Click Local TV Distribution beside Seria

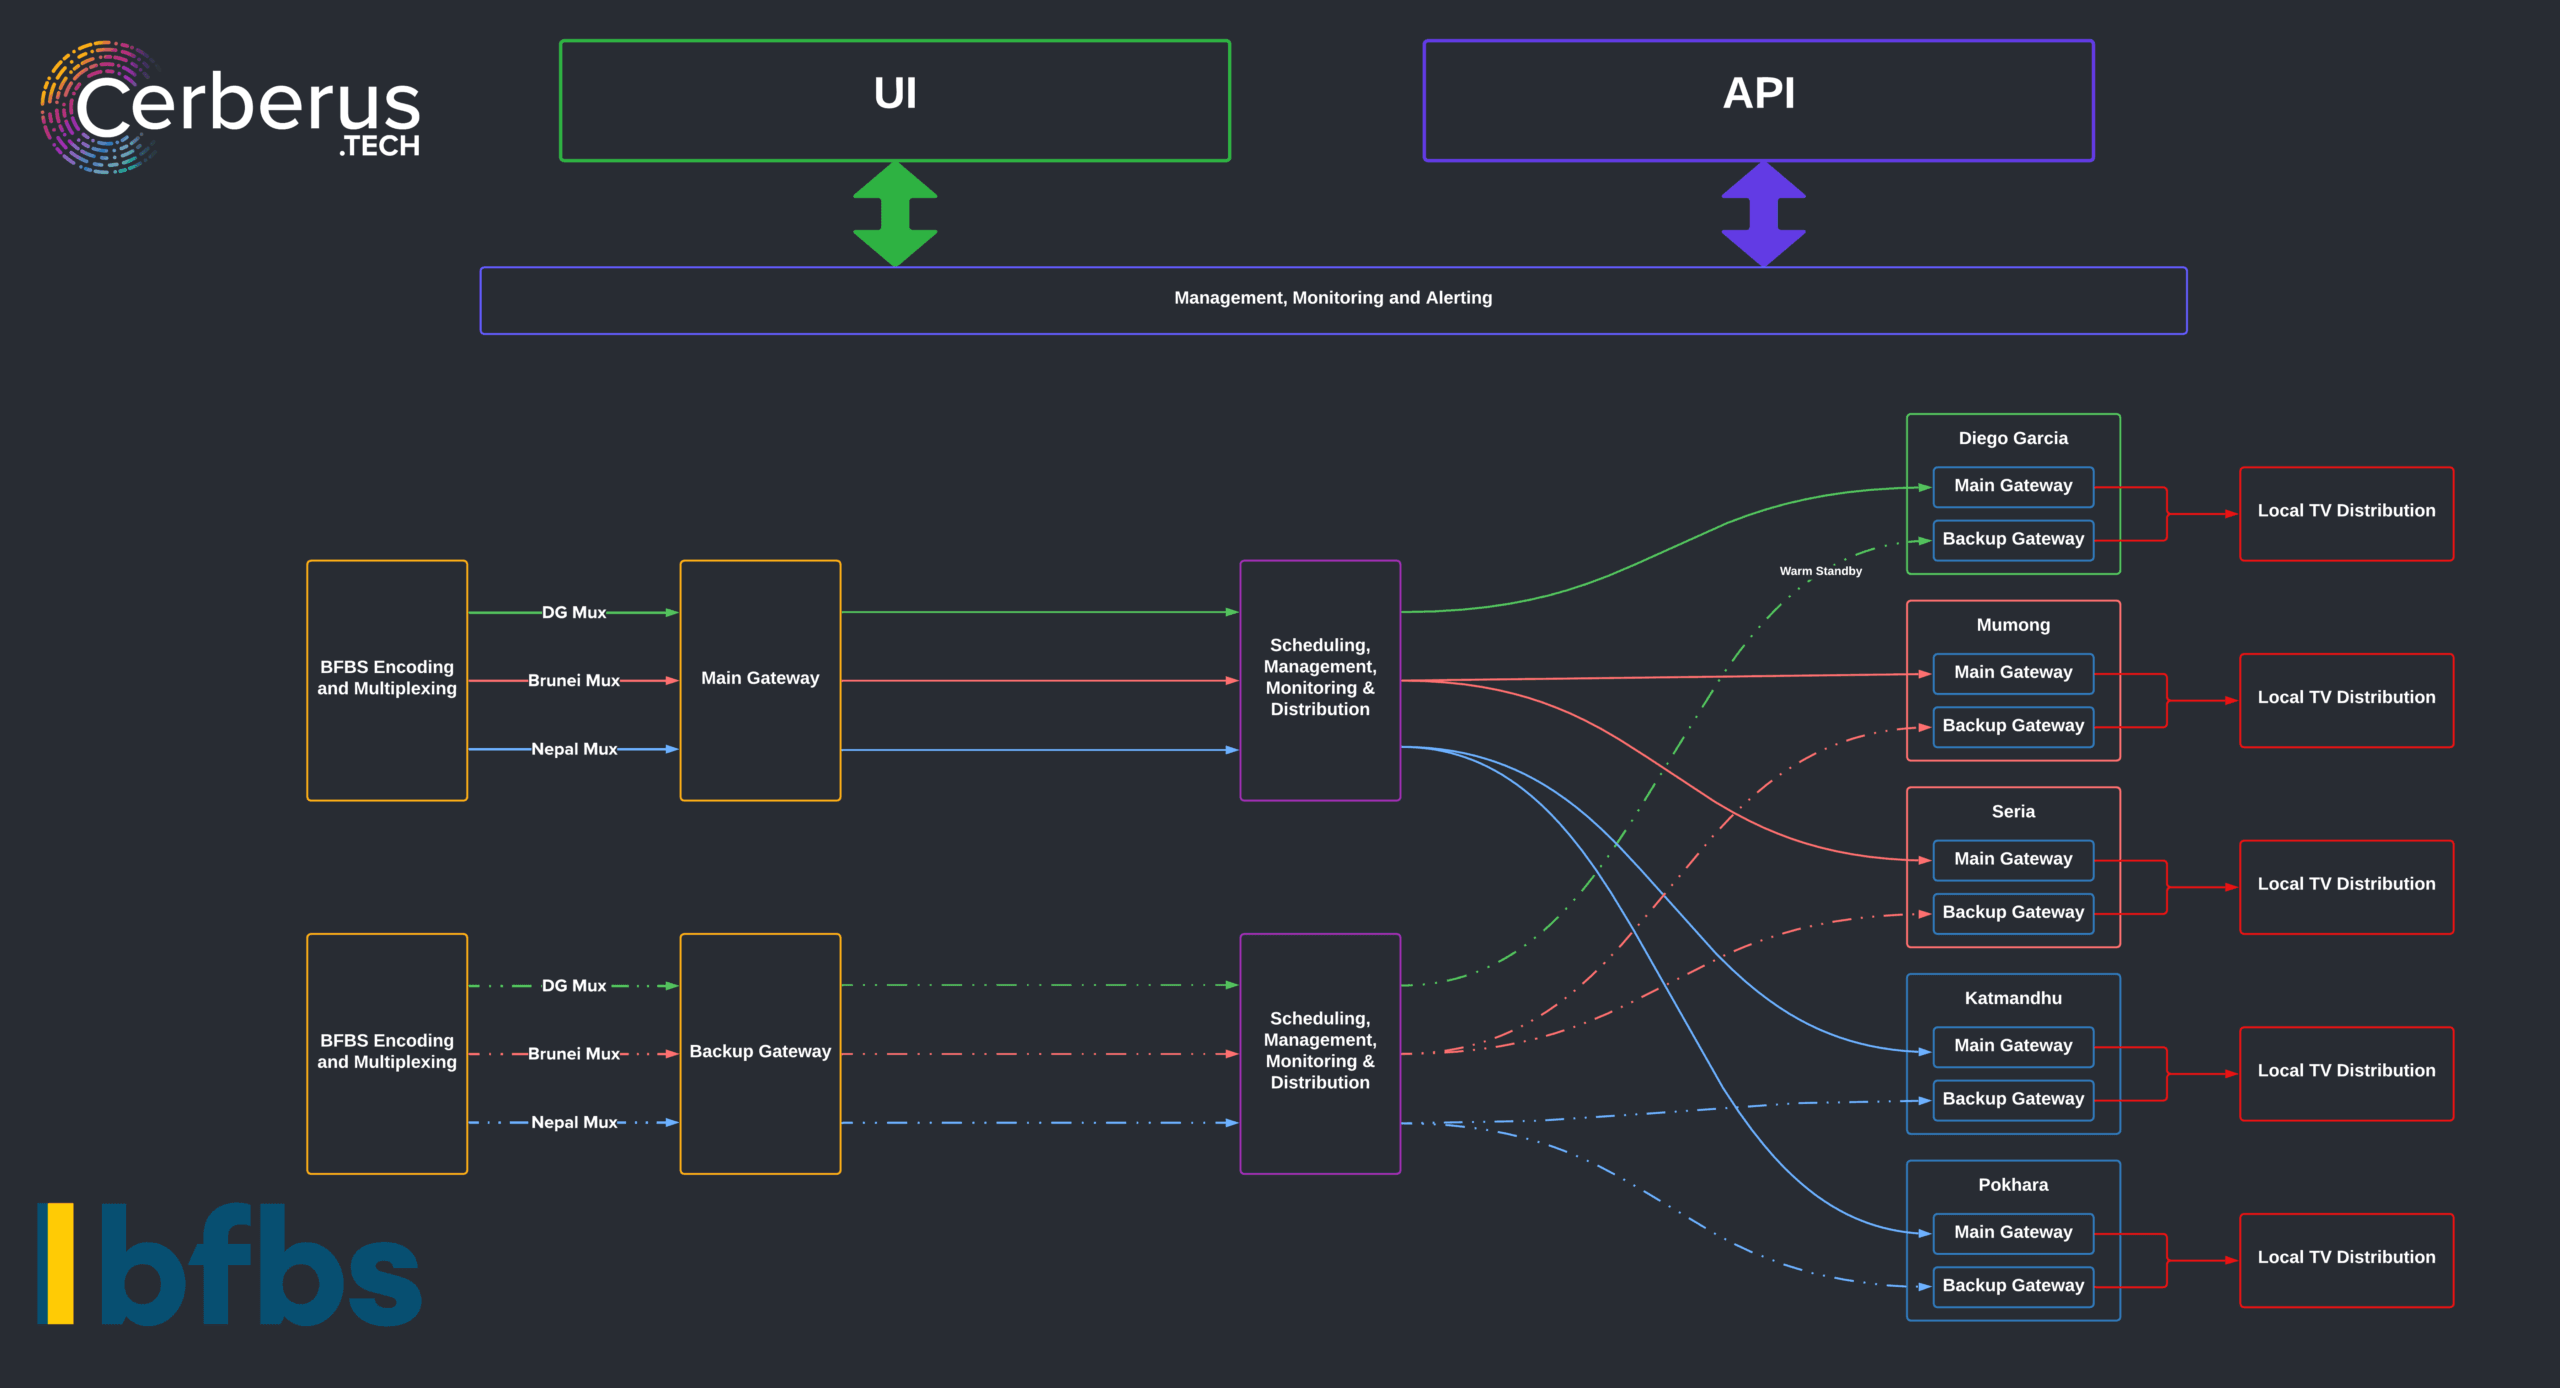pos(2346,887)
